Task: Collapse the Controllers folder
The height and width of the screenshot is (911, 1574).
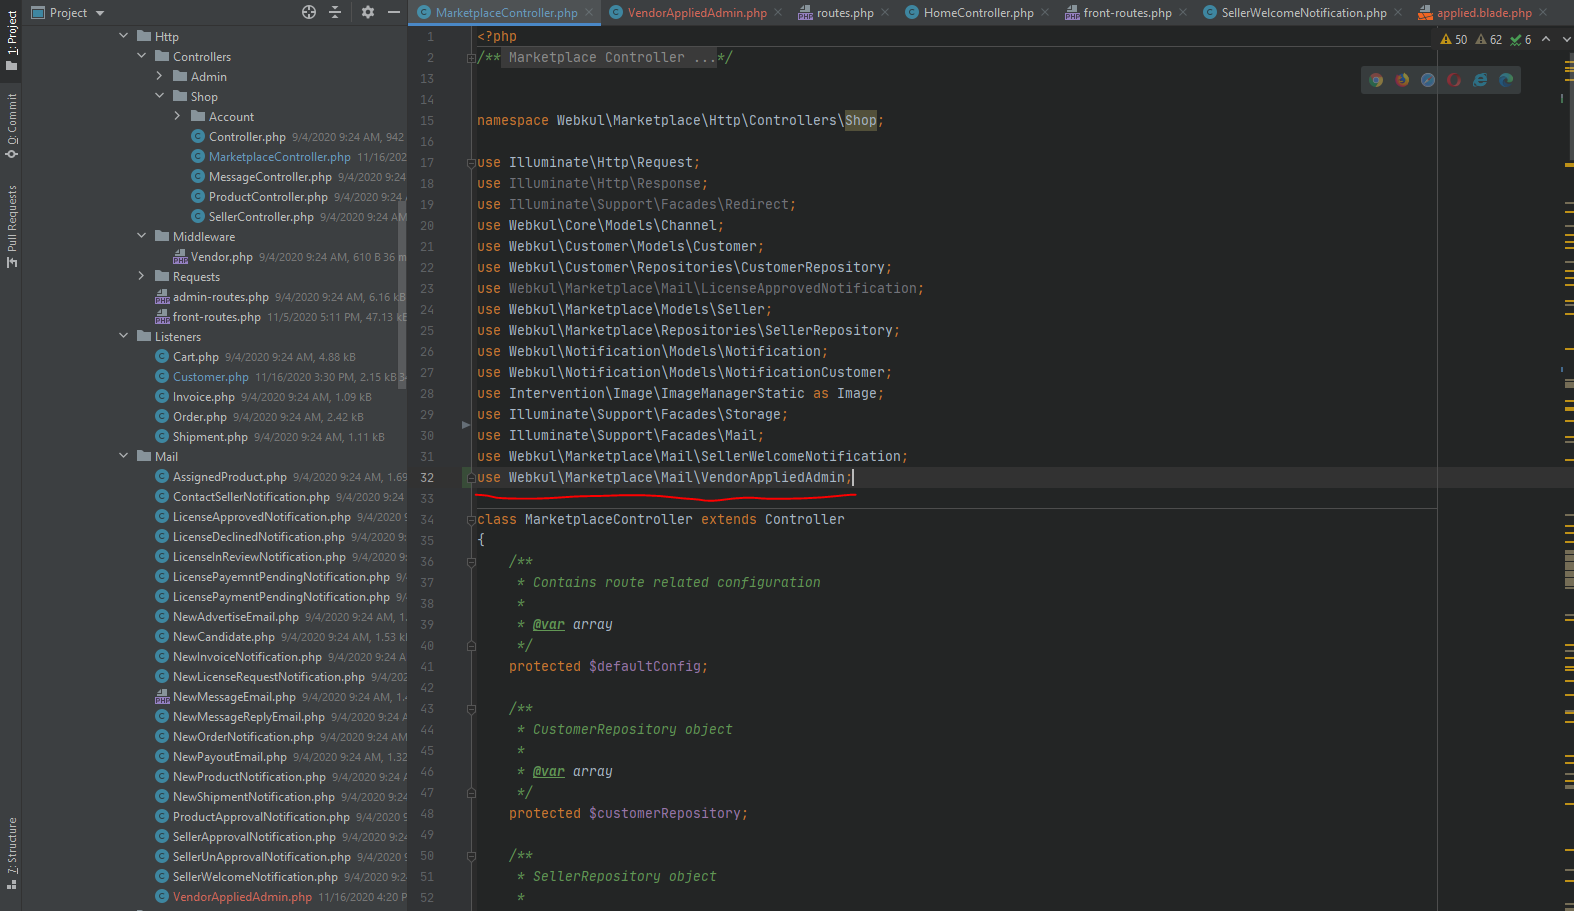Action: pos(142,56)
